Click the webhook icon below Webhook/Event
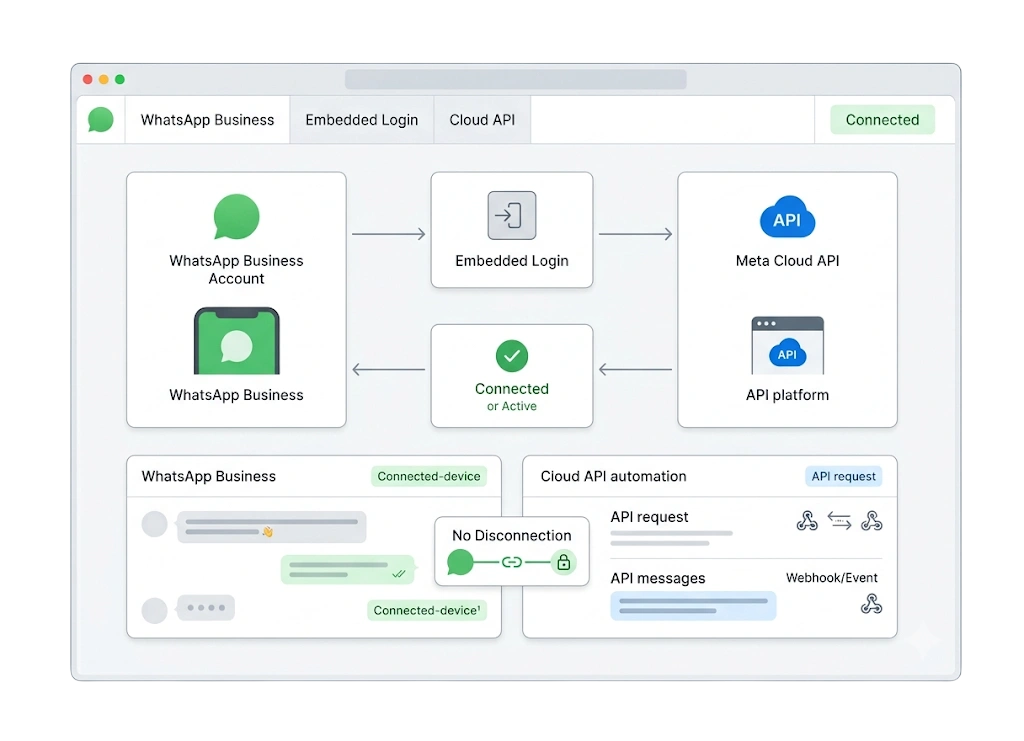The width and height of the screenshot is (1024, 741). (x=871, y=604)
